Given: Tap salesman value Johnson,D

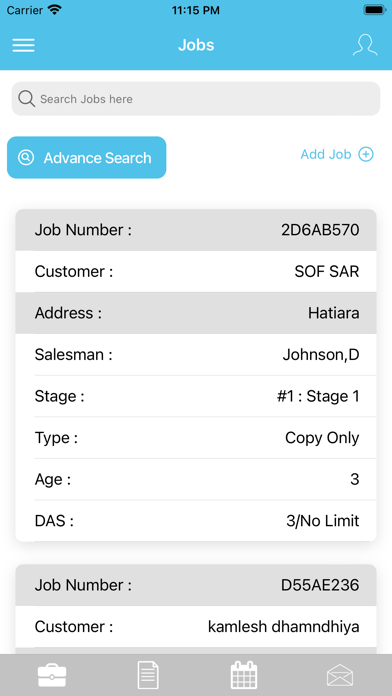Looking at the screenshot, I should point(321,355).
